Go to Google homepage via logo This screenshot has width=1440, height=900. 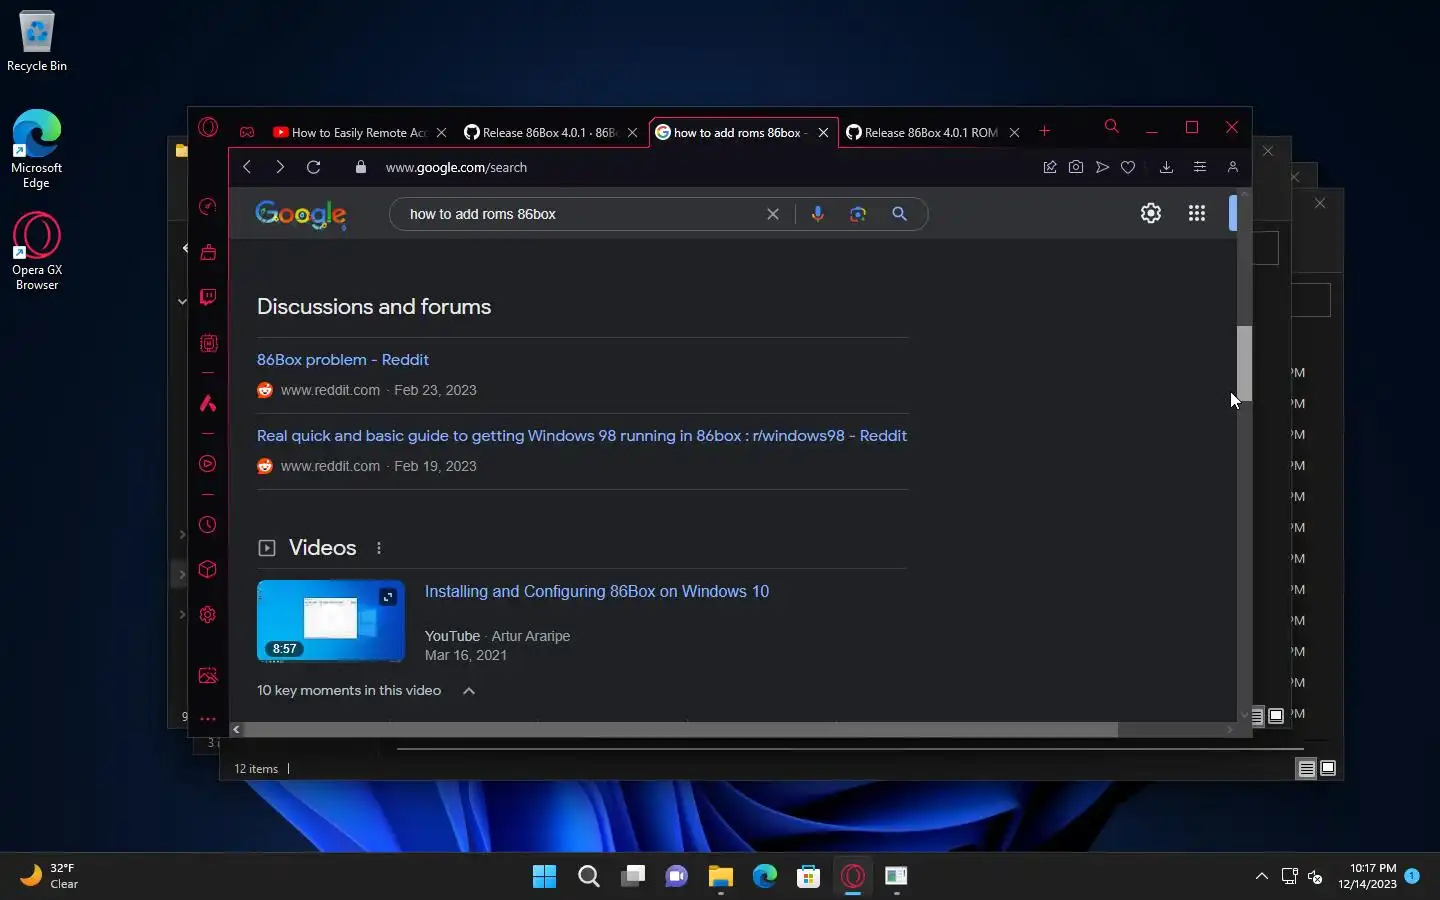pos(301,214)
